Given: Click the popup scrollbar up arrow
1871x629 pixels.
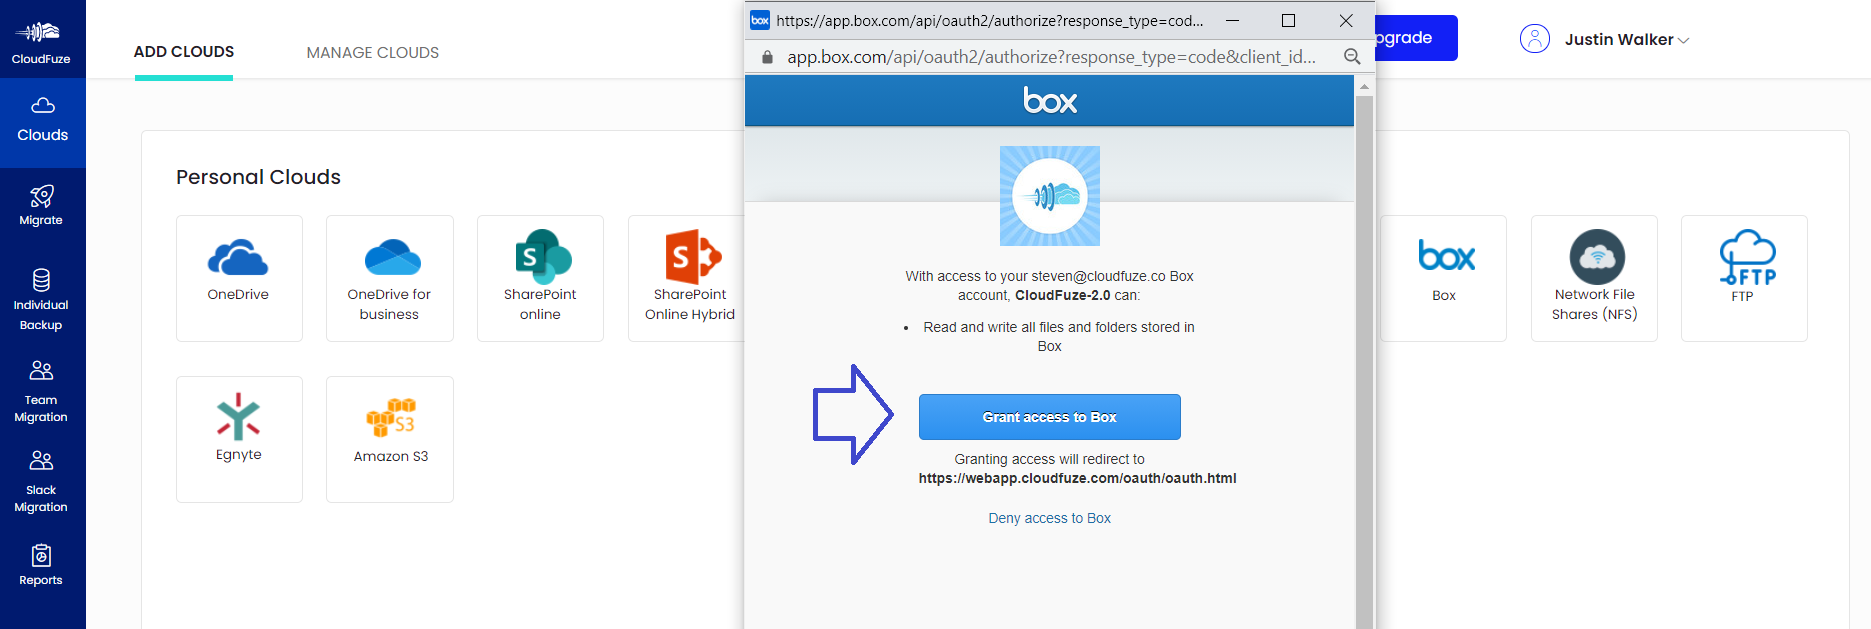Looking at the screenshot, I should pyautogui.click(x=1364, y=87).
